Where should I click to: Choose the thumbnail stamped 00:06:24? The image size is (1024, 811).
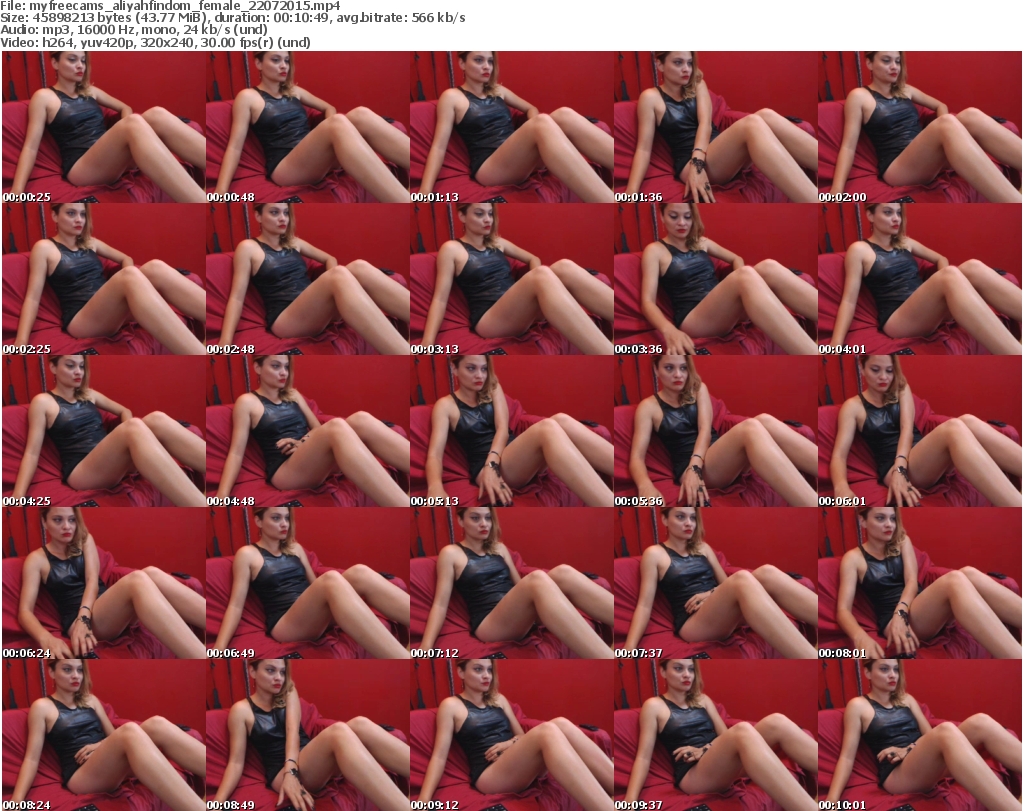104,584
